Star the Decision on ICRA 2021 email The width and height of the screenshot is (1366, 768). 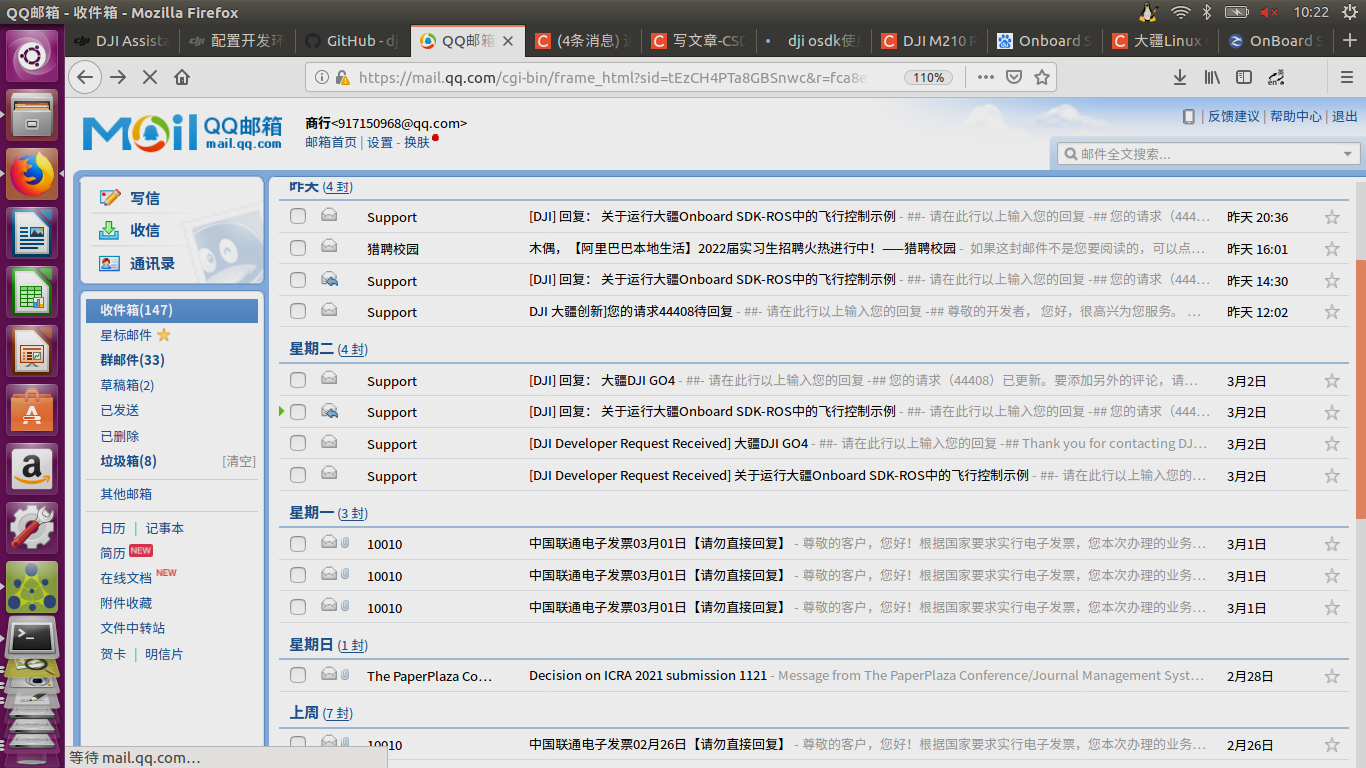(x=1332, y=676)
